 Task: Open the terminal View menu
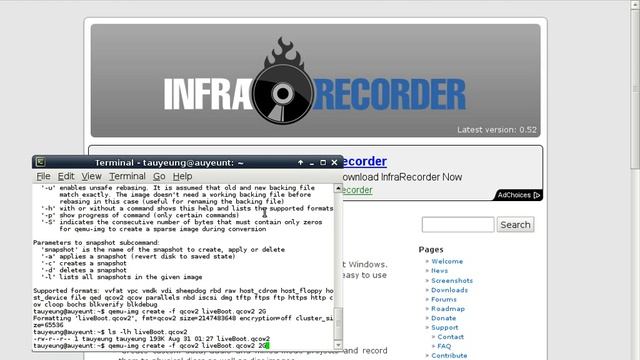tap(91, 176)
